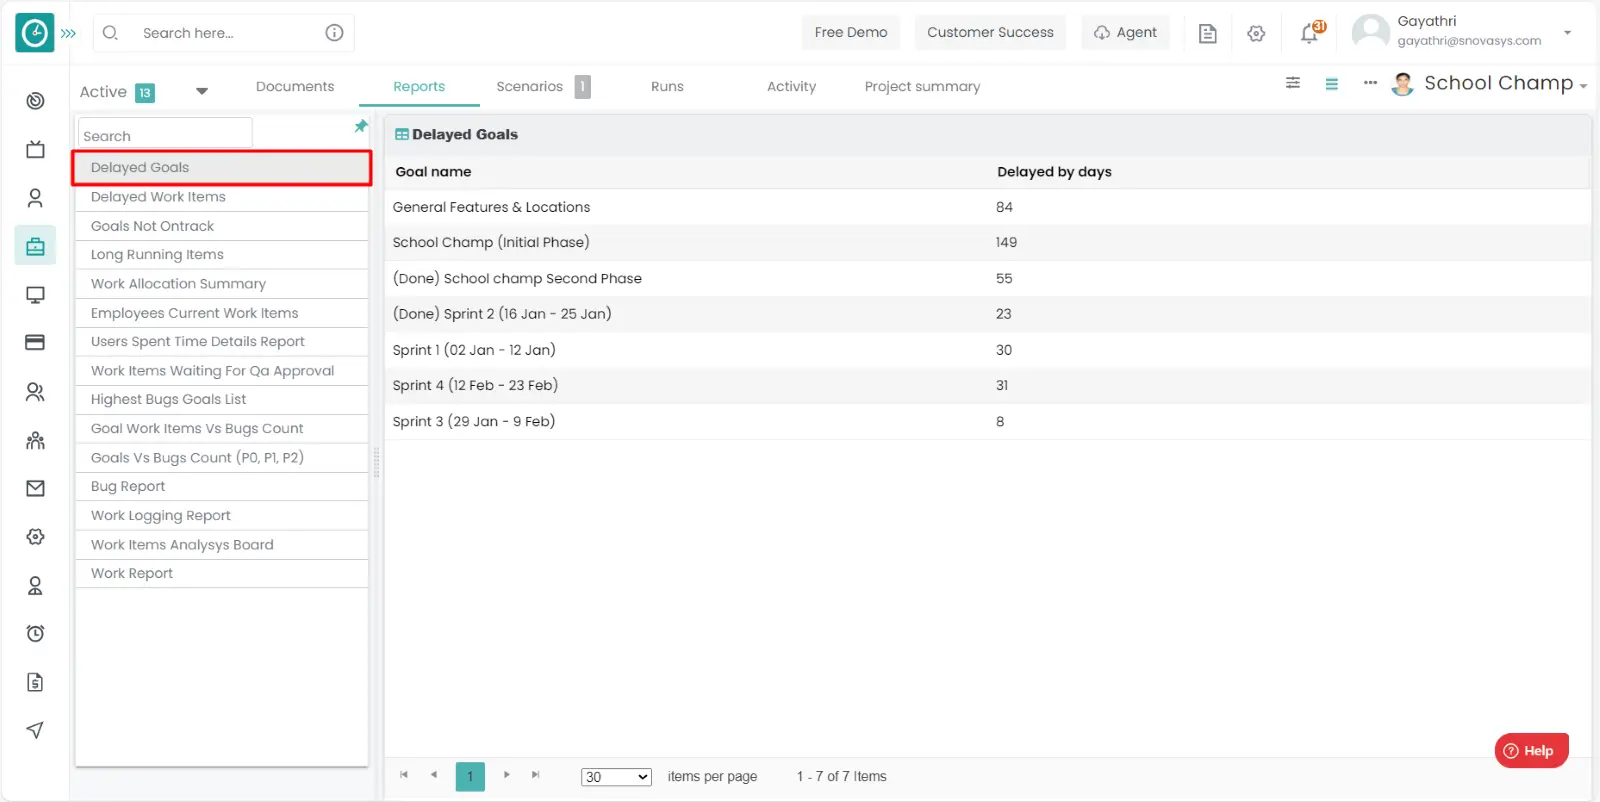Open the invoice document icon in sidebar
This screenshot has width=1600, height=802.
pyautogui.click(x=35, y=682)
